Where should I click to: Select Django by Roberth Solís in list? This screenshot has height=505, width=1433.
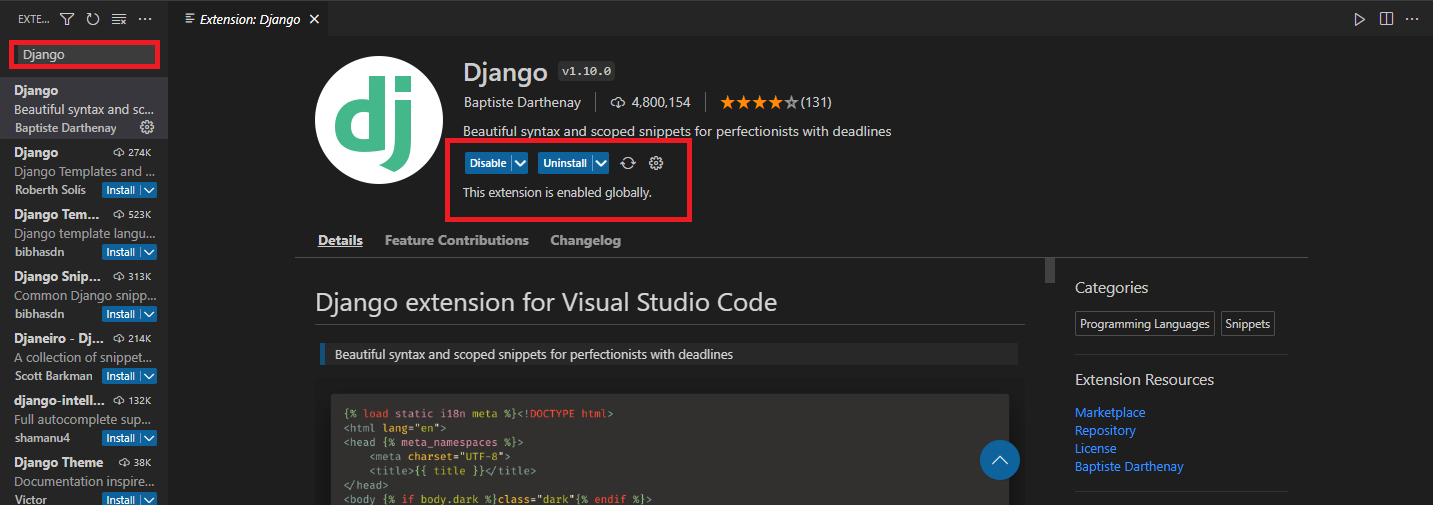84,171
